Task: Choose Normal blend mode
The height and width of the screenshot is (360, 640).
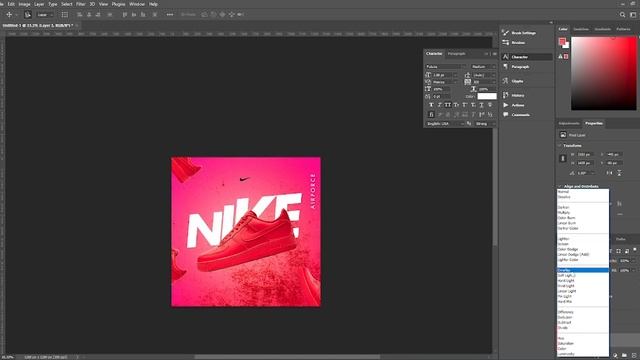Action: (583, 191)
